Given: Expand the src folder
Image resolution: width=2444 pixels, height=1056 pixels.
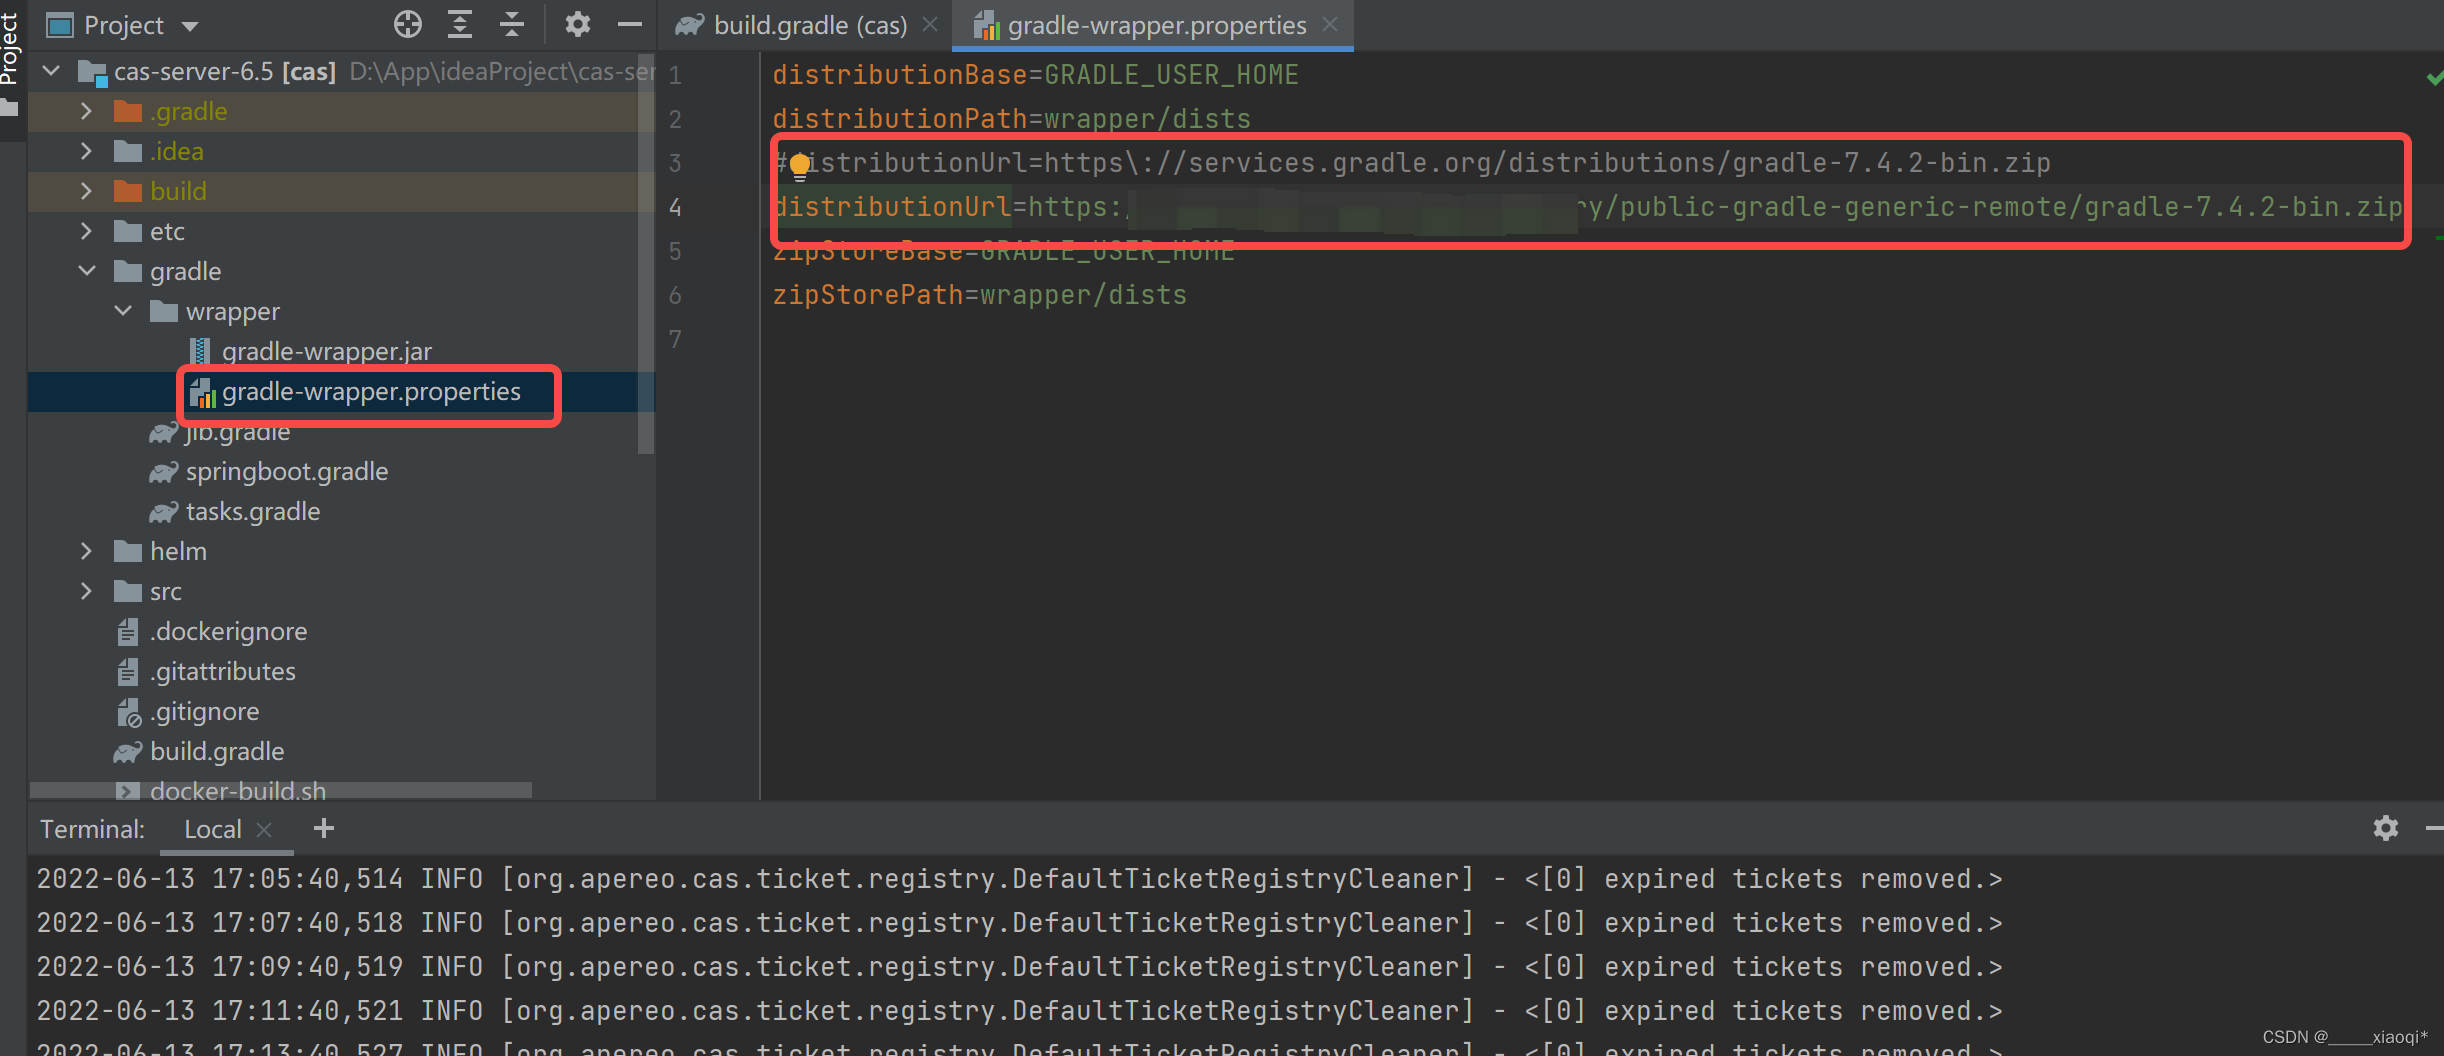Looking at the screenshot, I should tap(87, 591).
